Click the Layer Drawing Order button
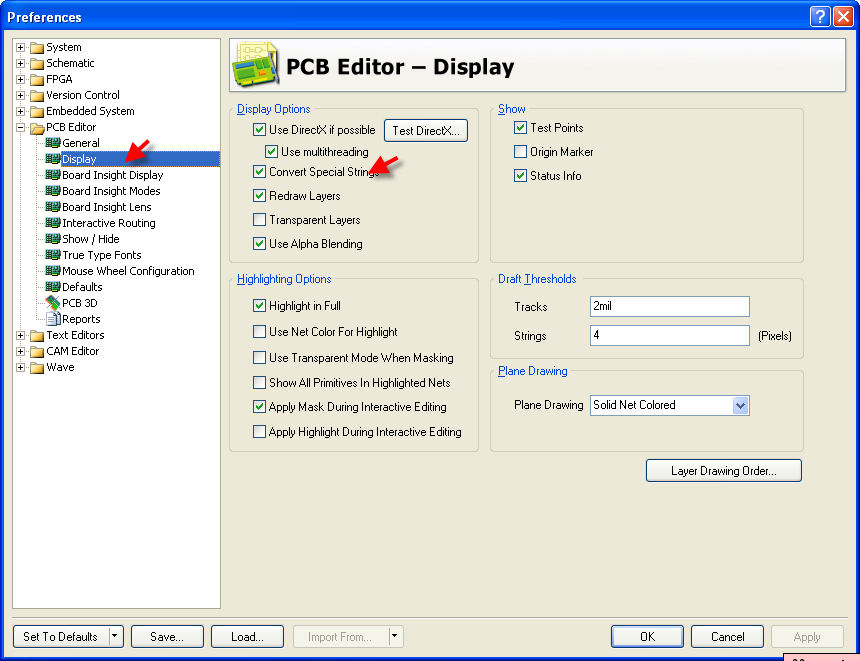 (724, 470)
